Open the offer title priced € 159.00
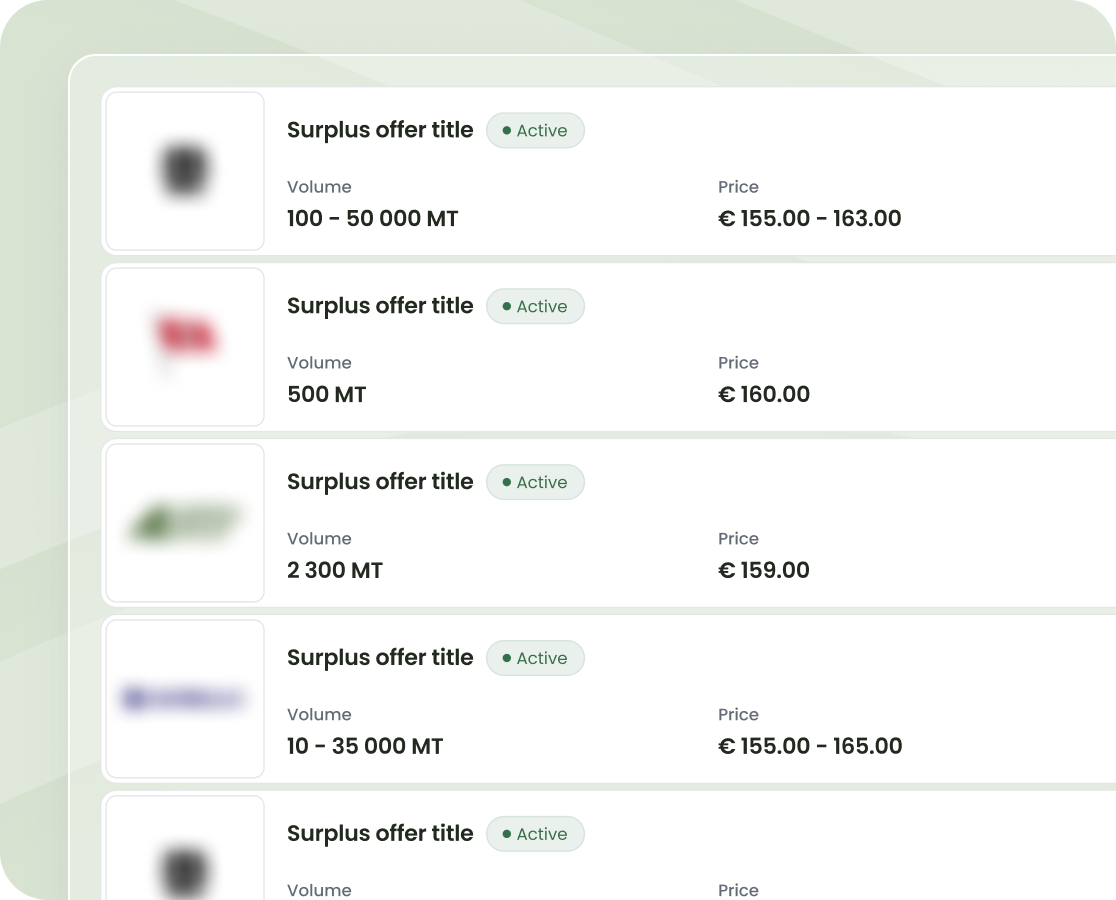The width and height of the screenshot is (1116, 900). (x=380, y=482)
